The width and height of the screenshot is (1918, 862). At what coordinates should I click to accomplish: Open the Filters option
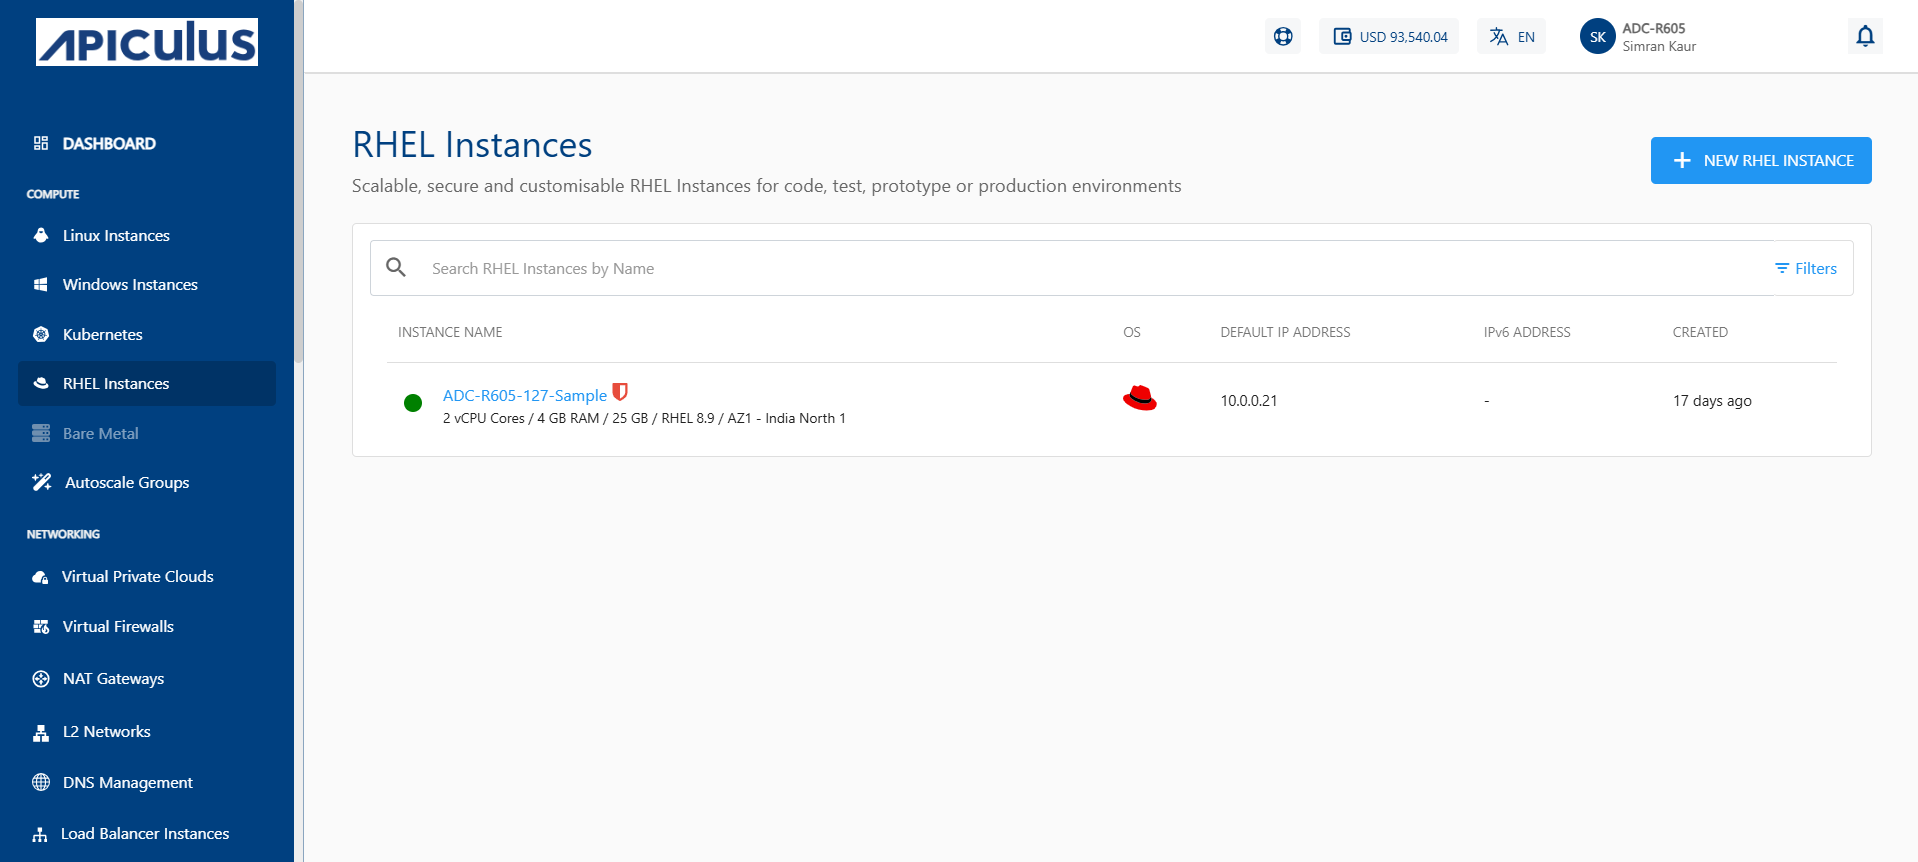click(x=1806, y=268)
